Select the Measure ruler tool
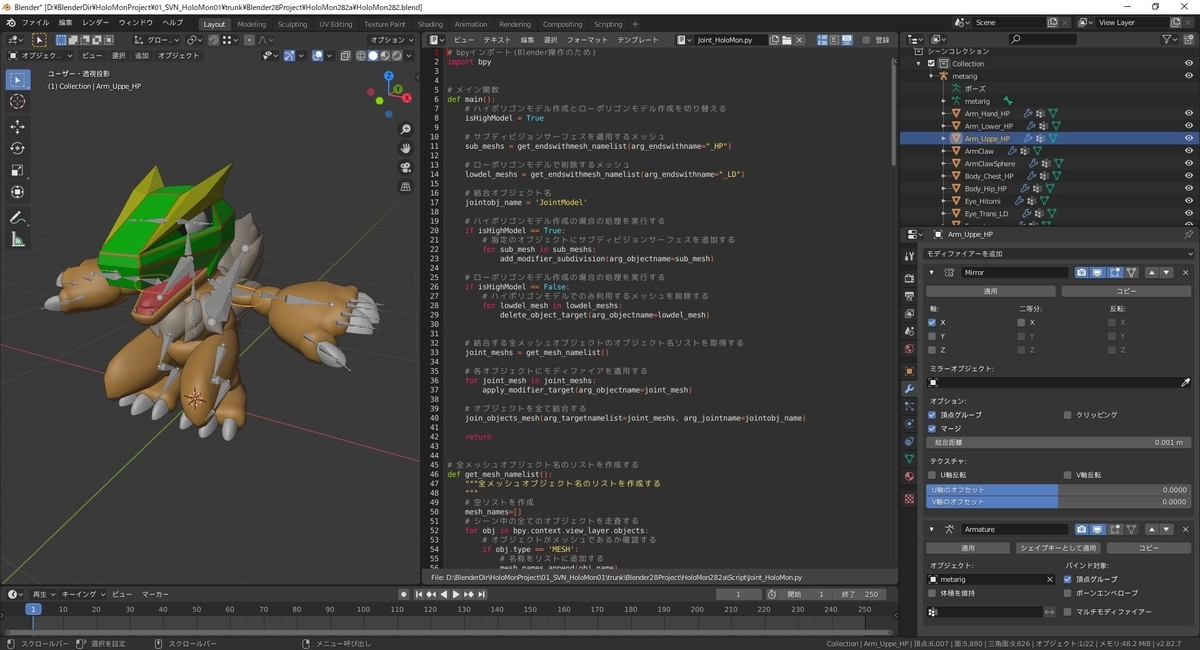This screenshot has width=1200, height=650. pyautogui.click(x=18, y=240)
